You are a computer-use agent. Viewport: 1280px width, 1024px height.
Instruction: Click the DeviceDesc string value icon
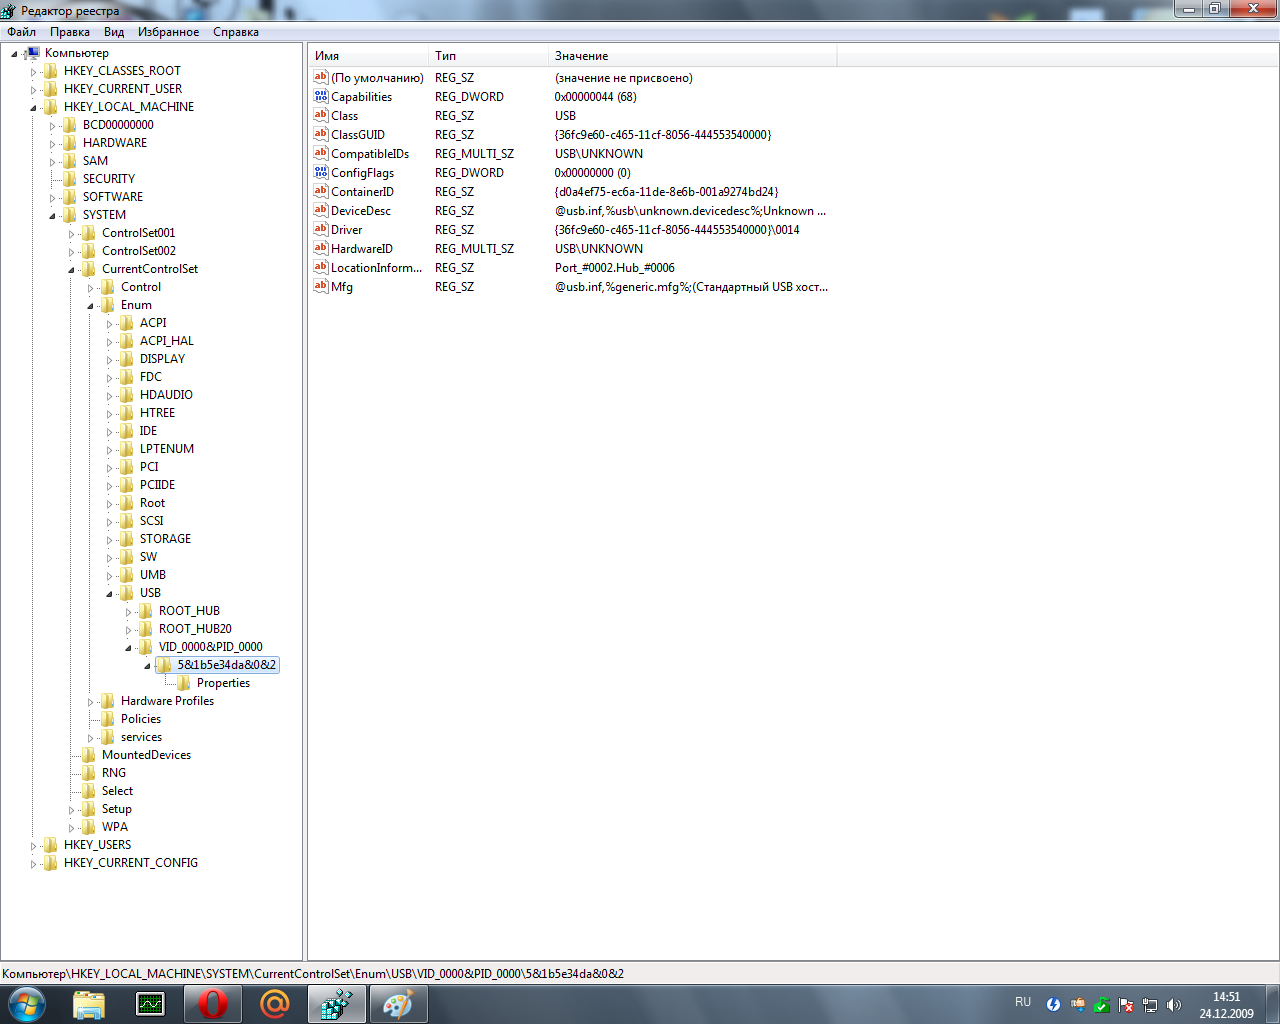pyautogui.click(x=321, y=211)
